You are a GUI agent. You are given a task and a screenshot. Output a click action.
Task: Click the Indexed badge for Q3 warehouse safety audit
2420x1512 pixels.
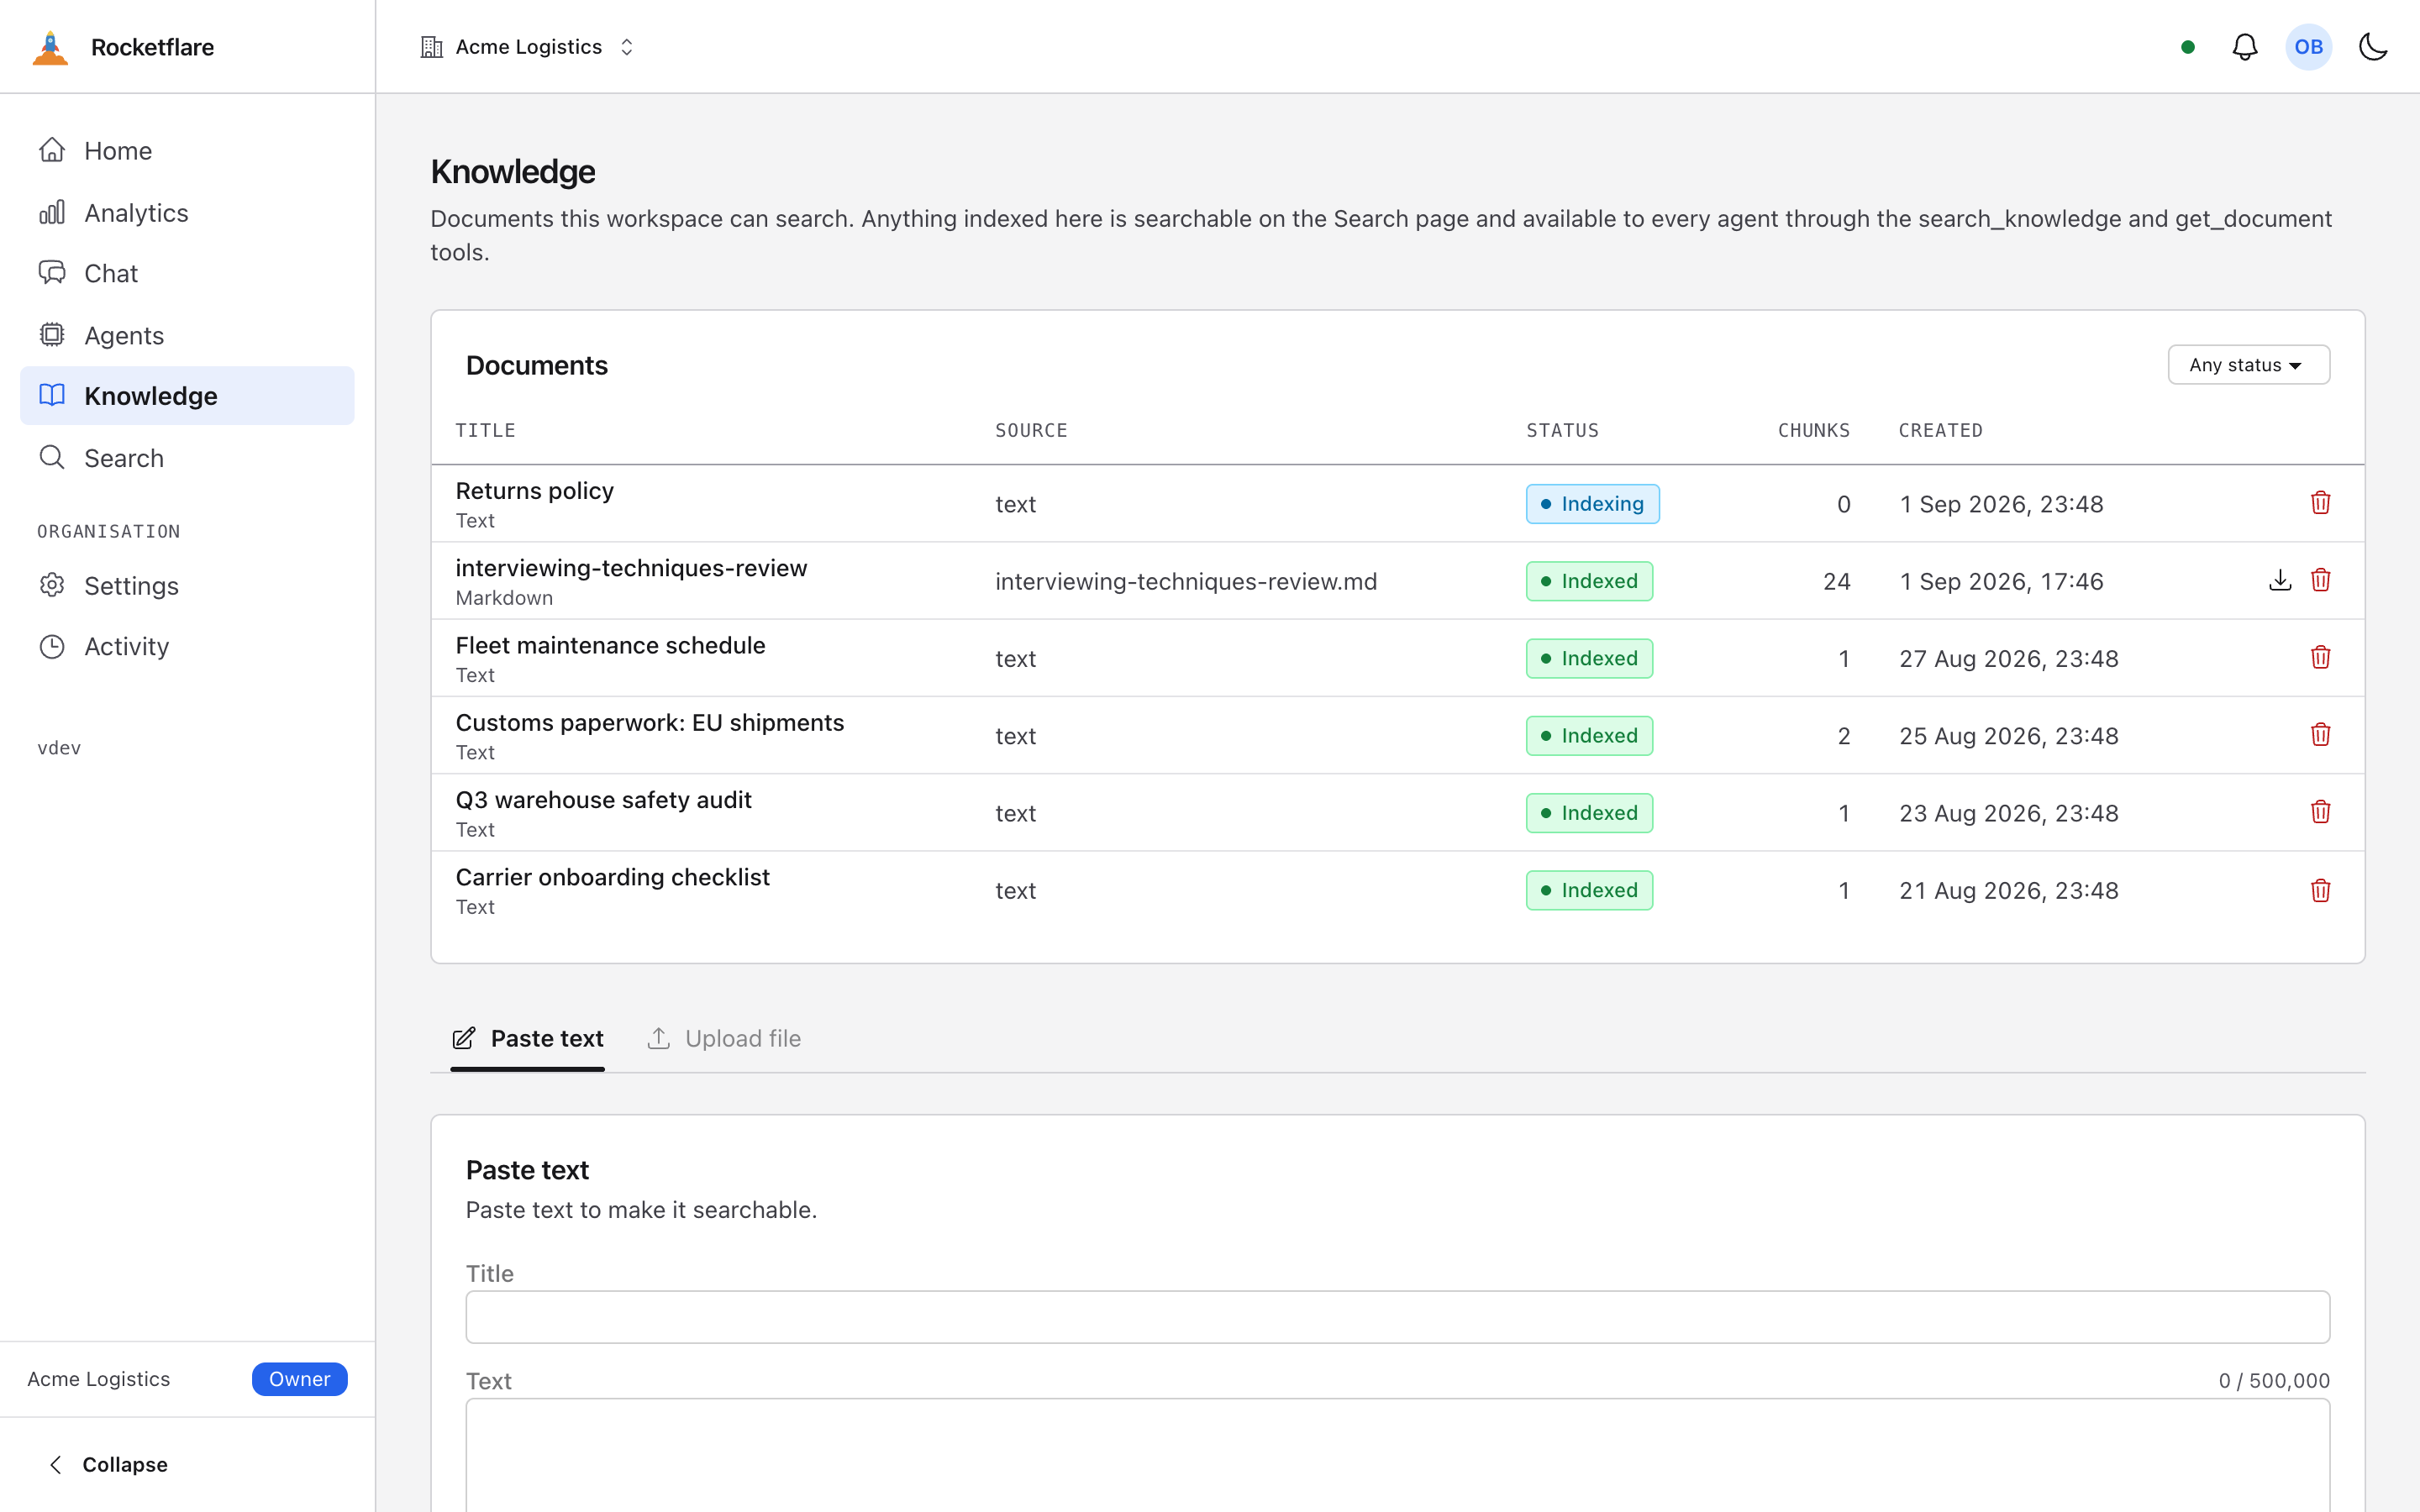[x=1589, y=813]
